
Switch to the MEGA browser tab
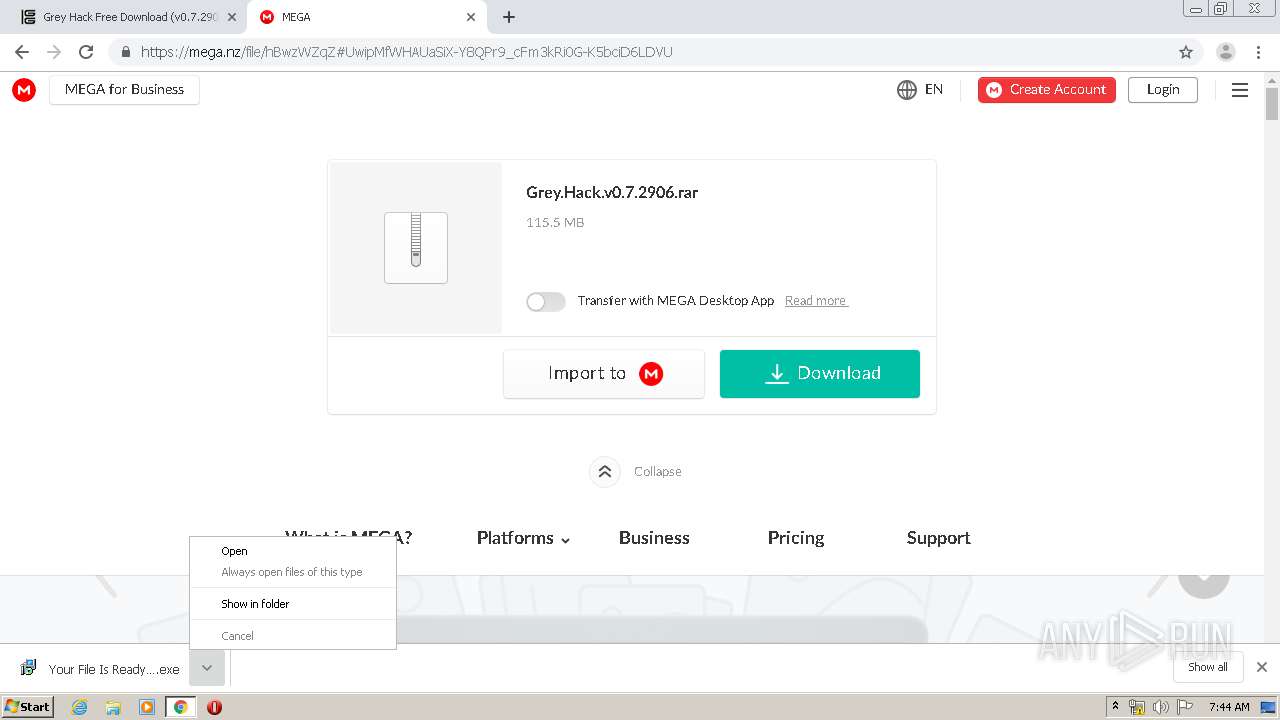coord(366,17)
